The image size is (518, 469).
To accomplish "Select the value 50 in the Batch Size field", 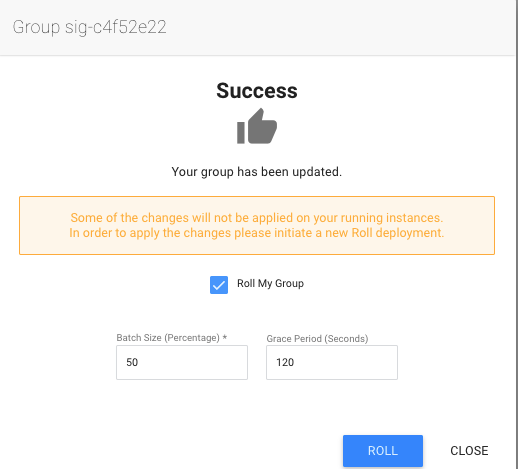I will tap(132, 362).
